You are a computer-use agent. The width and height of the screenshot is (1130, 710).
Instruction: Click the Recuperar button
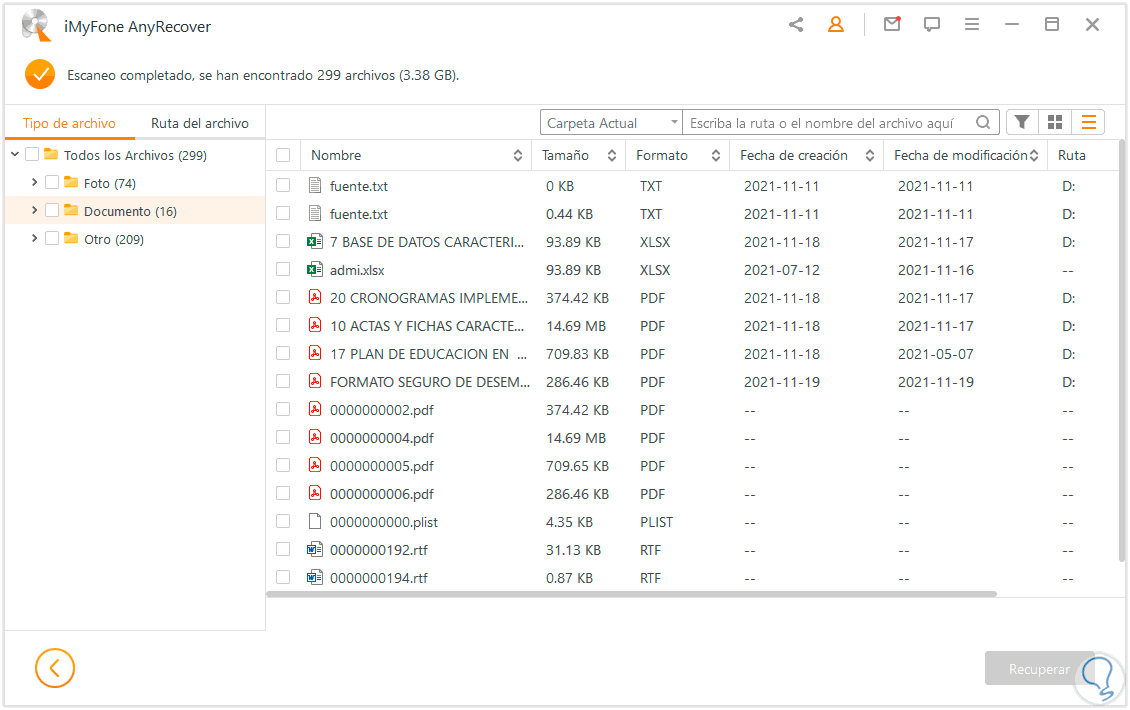(1039, 669)
